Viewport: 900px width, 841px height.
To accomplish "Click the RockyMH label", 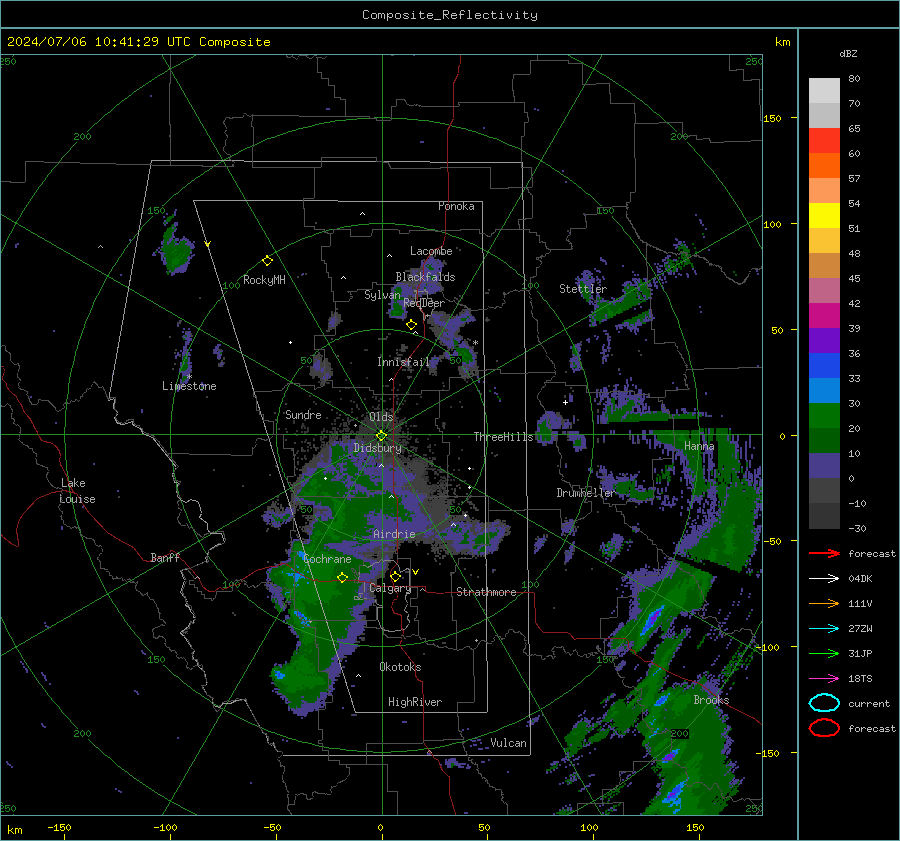I will [264, 280].
